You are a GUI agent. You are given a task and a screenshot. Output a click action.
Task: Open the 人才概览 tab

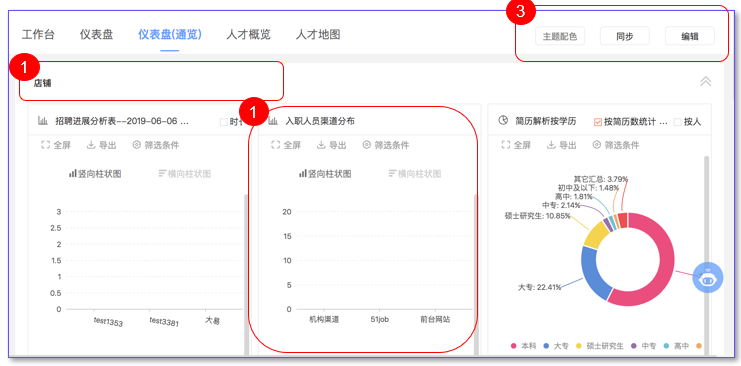pyautogui.click(x=249, y=35)
